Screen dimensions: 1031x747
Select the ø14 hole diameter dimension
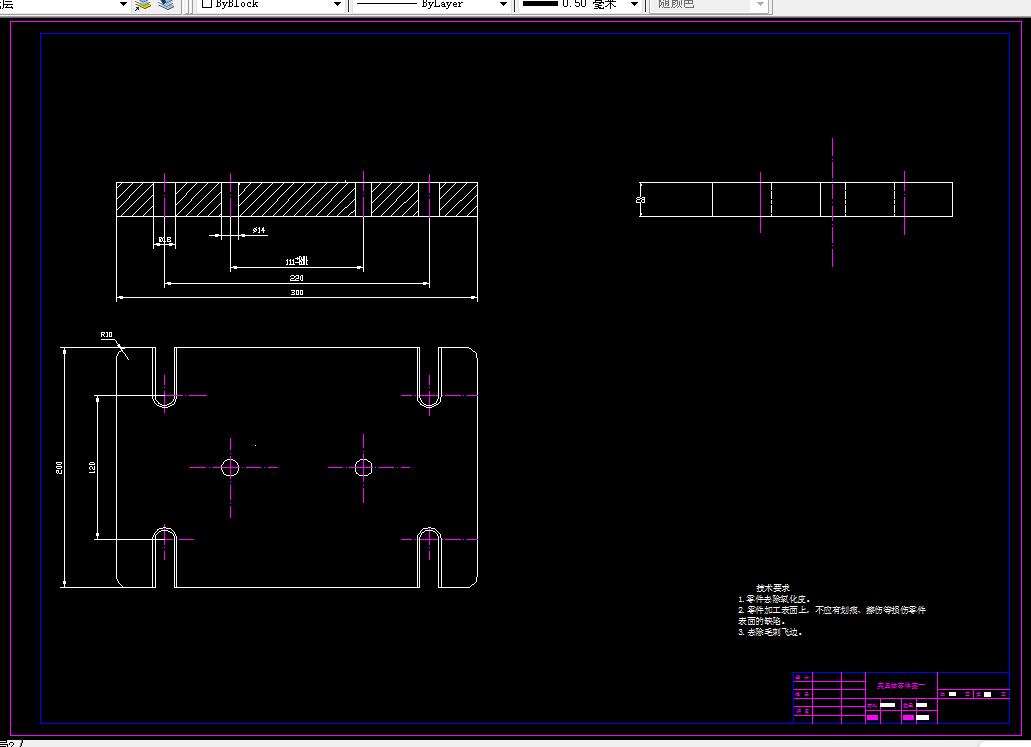point(258,230)
